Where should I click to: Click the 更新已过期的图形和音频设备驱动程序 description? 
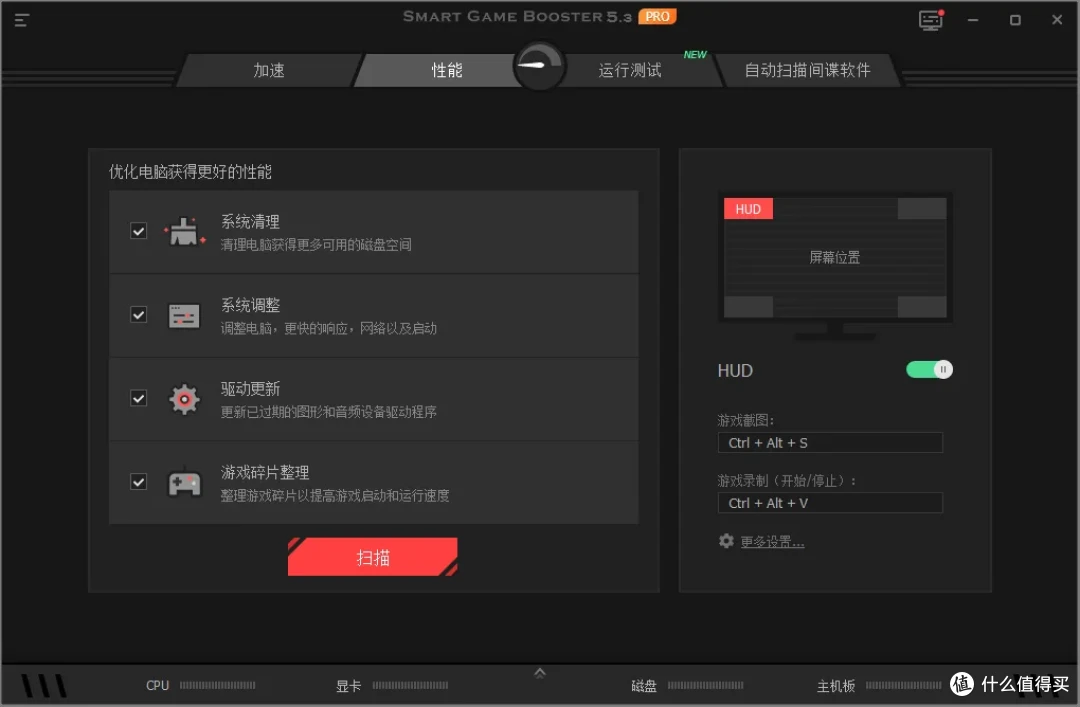click(329, 412)
